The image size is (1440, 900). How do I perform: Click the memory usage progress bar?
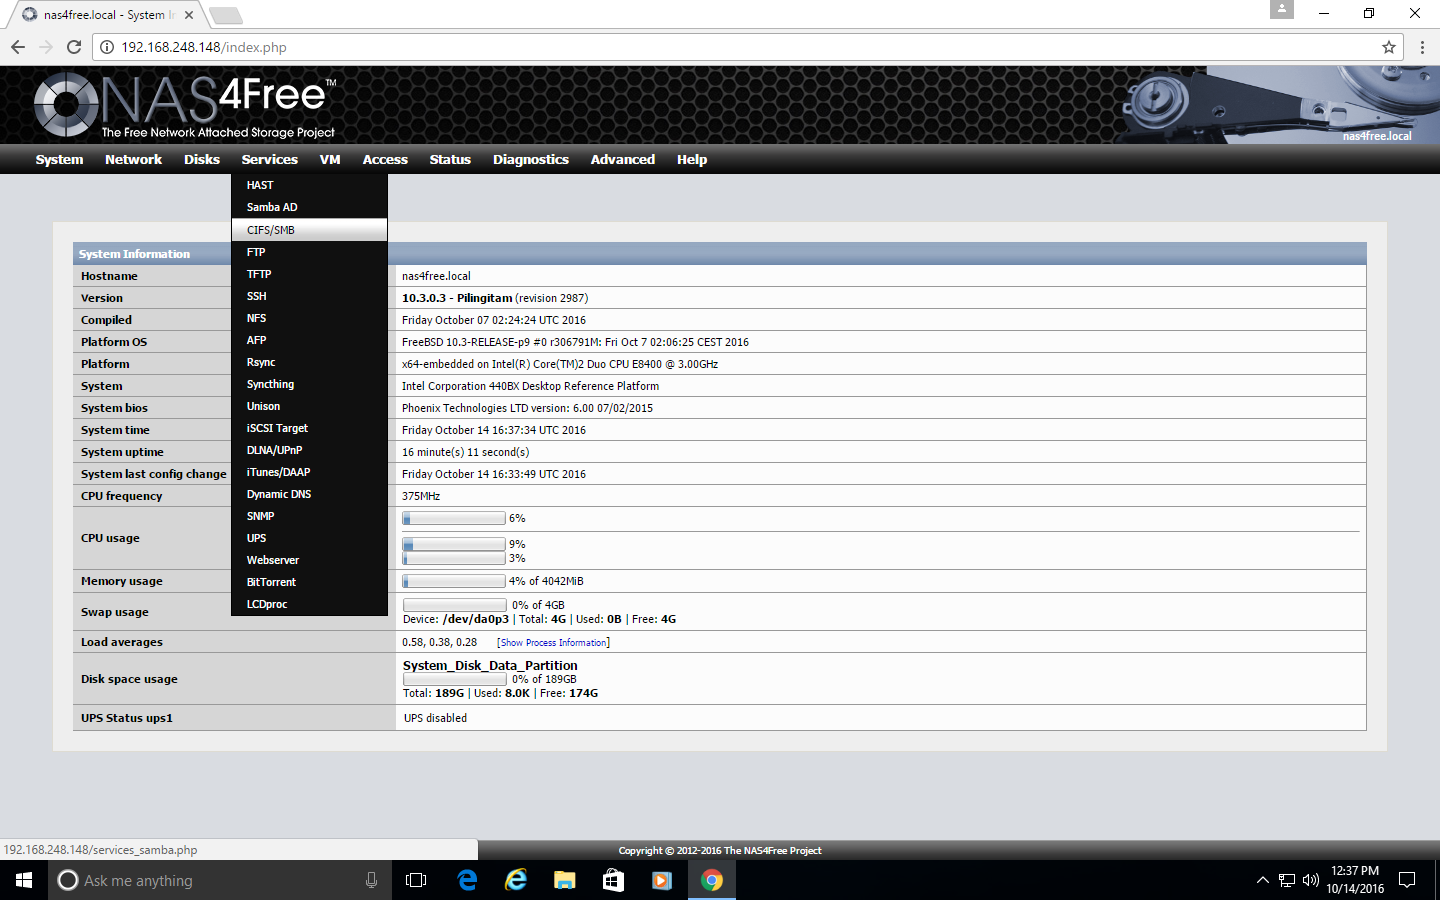point(454,581)
